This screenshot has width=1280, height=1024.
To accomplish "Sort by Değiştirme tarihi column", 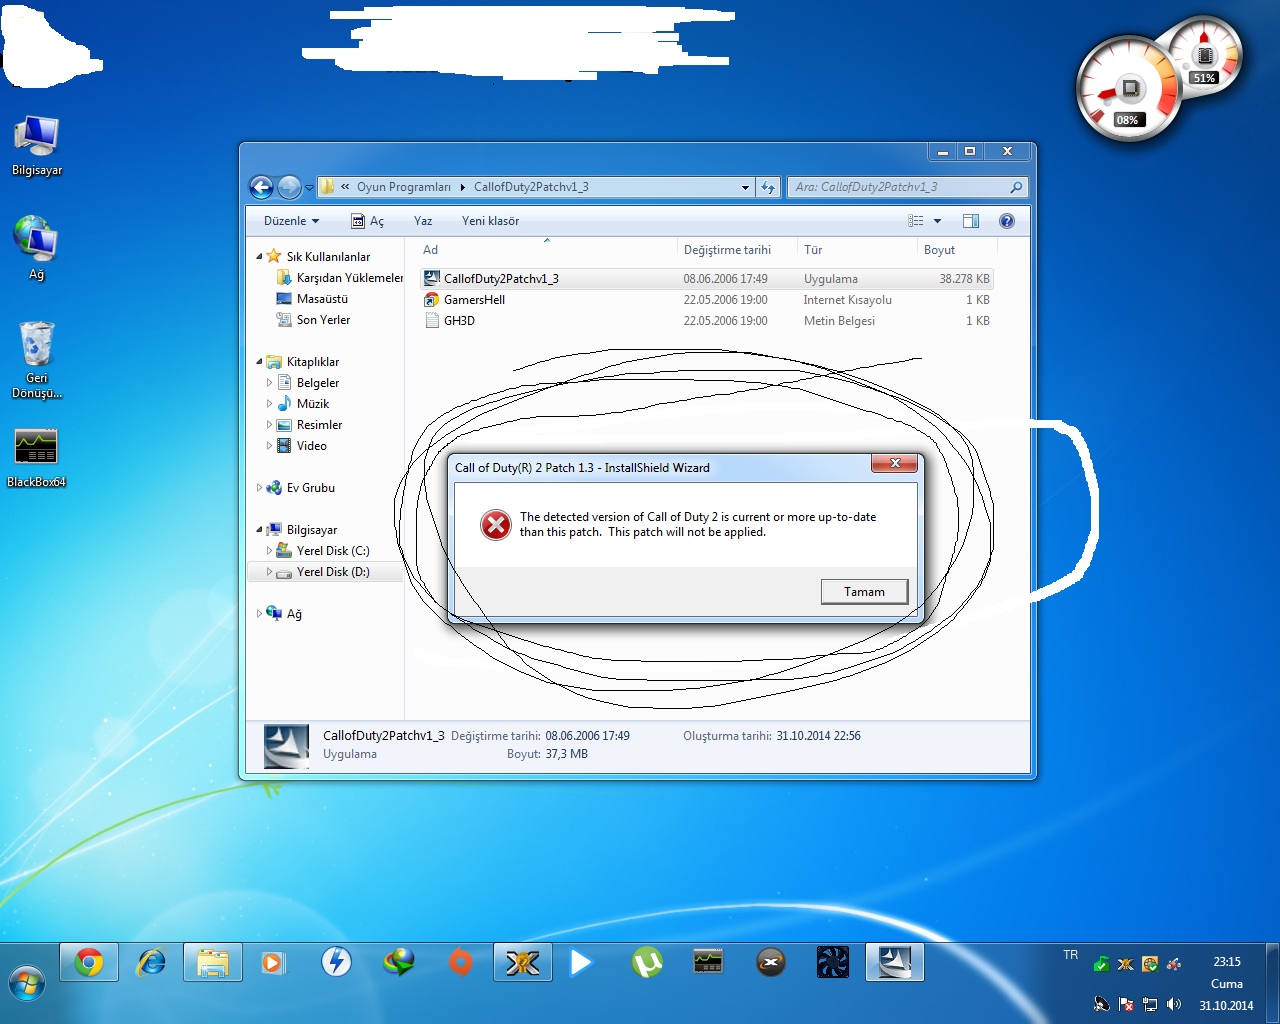I will pos(735,250).
